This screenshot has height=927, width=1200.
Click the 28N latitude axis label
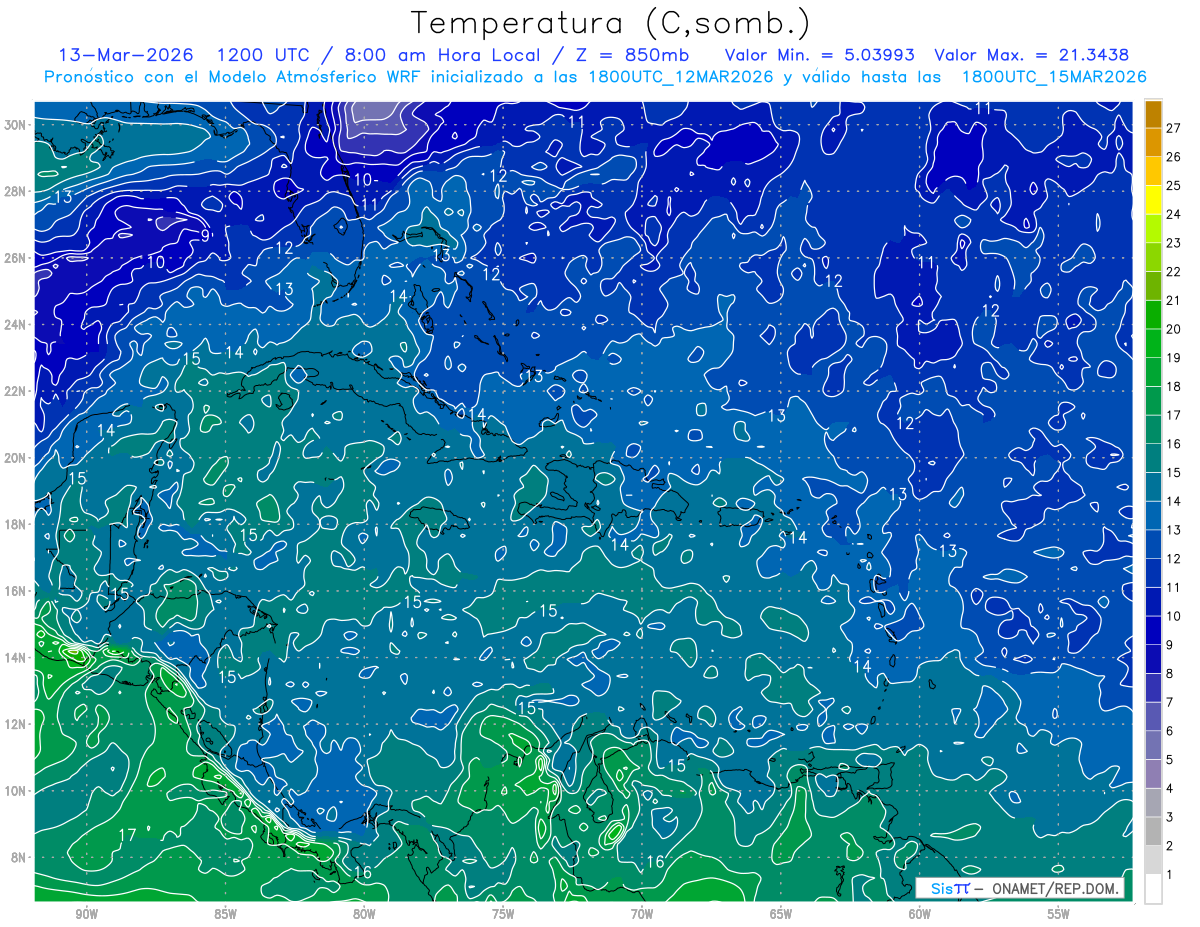(x=15, y=191)
